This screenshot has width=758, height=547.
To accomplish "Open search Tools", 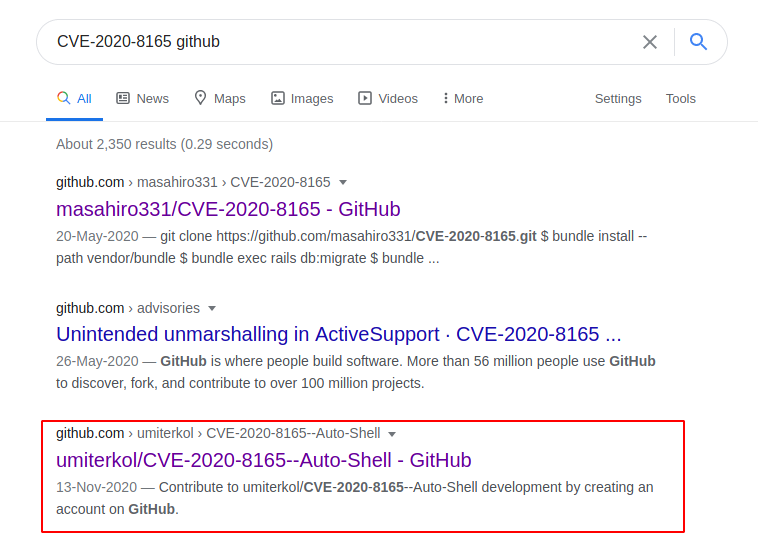I will [x=681, y=99].
